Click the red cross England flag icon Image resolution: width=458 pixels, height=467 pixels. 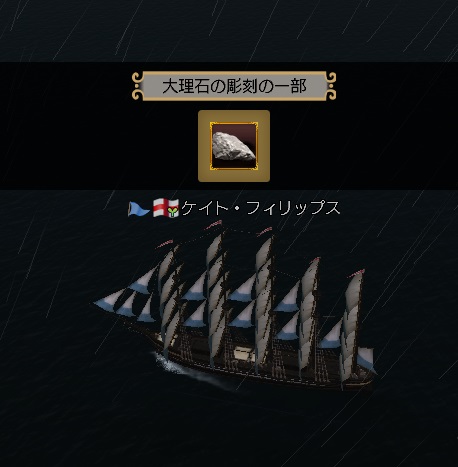161,208
